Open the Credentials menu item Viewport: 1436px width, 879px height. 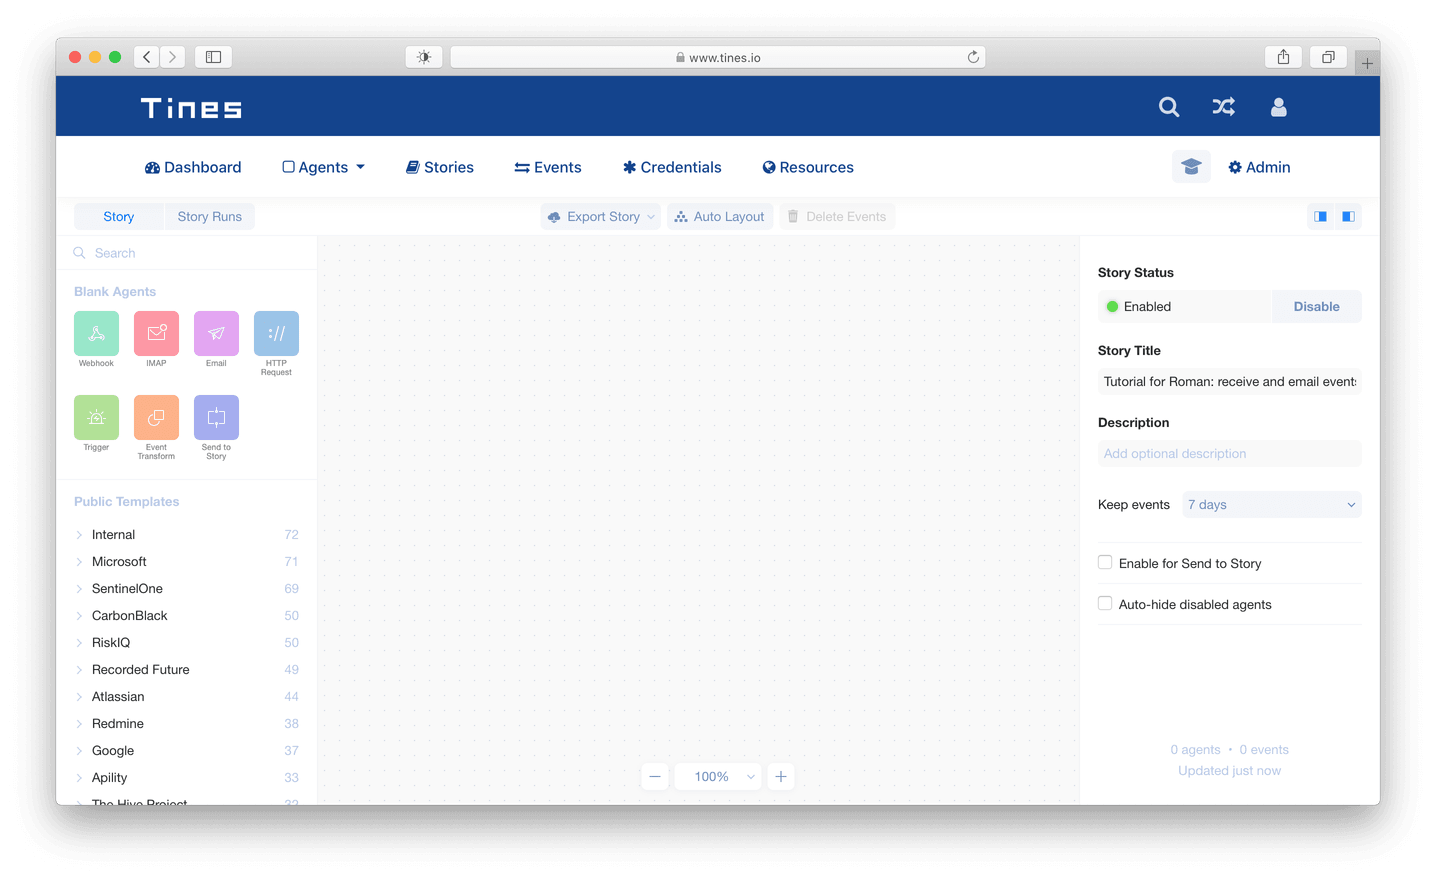pos(672,167)
